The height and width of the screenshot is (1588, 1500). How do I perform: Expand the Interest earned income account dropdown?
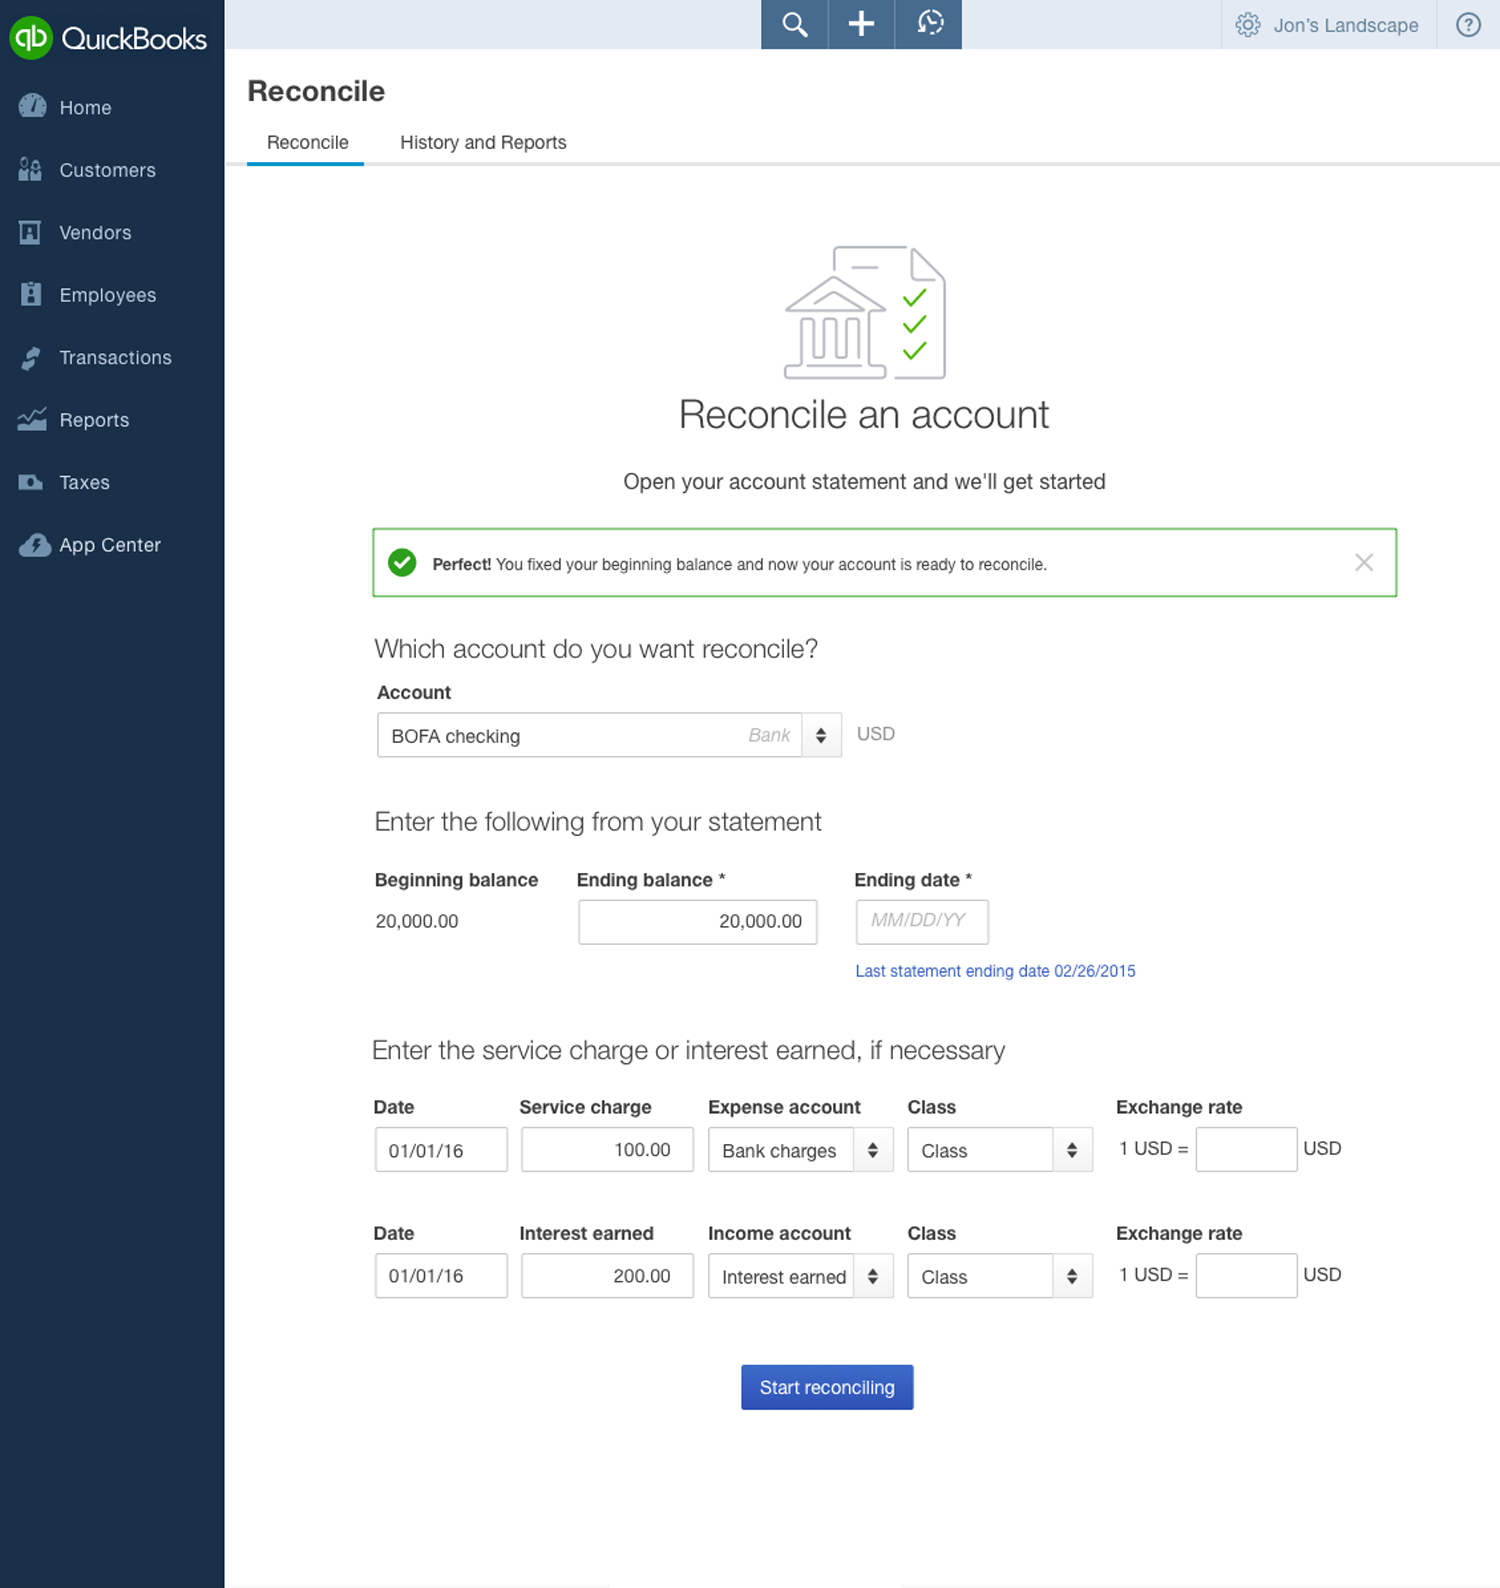(873, 1276)
